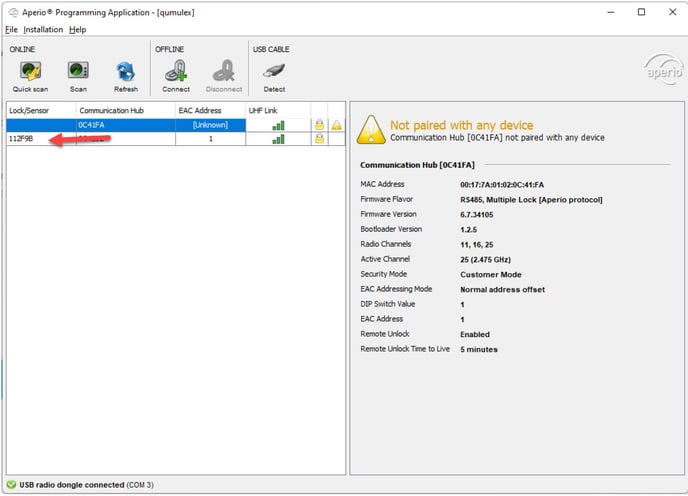This screenshot has height=496, width=688.
Task: Click the warning triangle in the 0C41FA row
Action: tap(337, 125)
